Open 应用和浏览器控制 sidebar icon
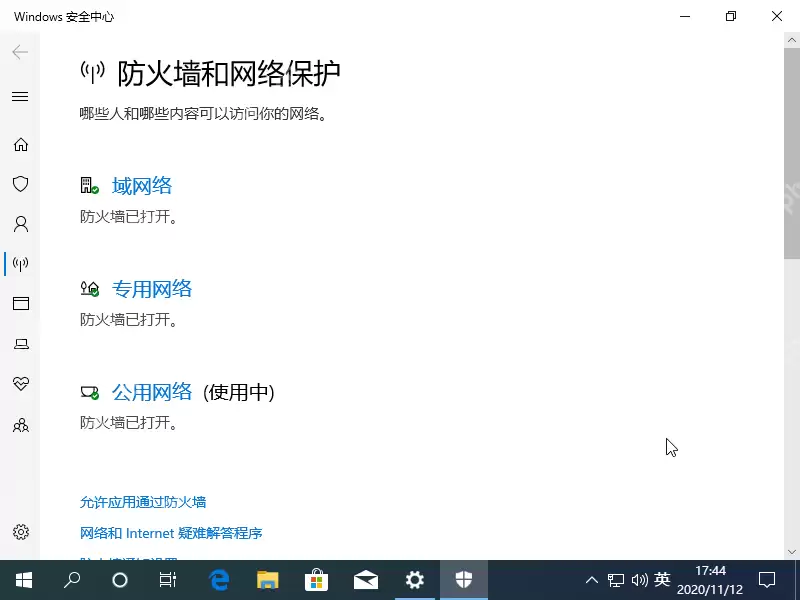Viewport: 800px width, 600px height. pyautogui.click(x=20, y=304)
